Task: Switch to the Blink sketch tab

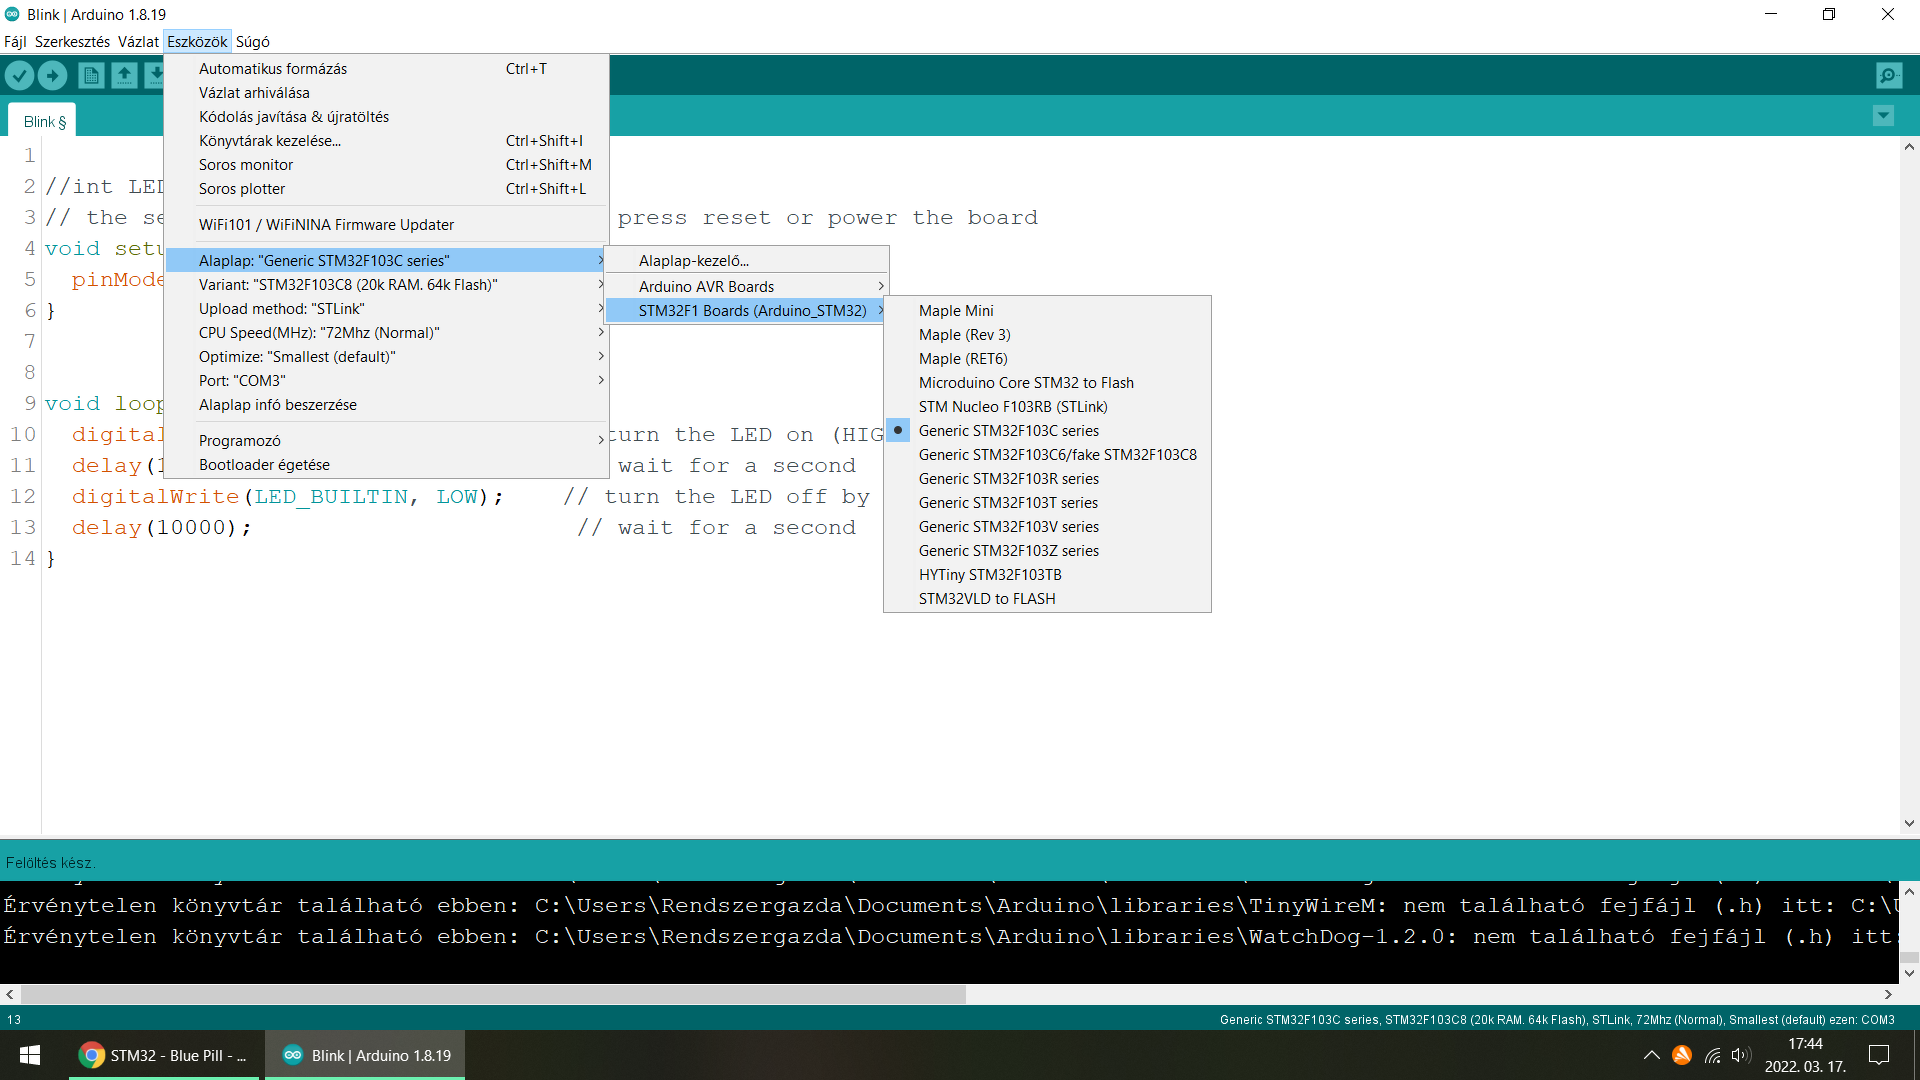Action: pyautogui.click(x=43, y=121)
